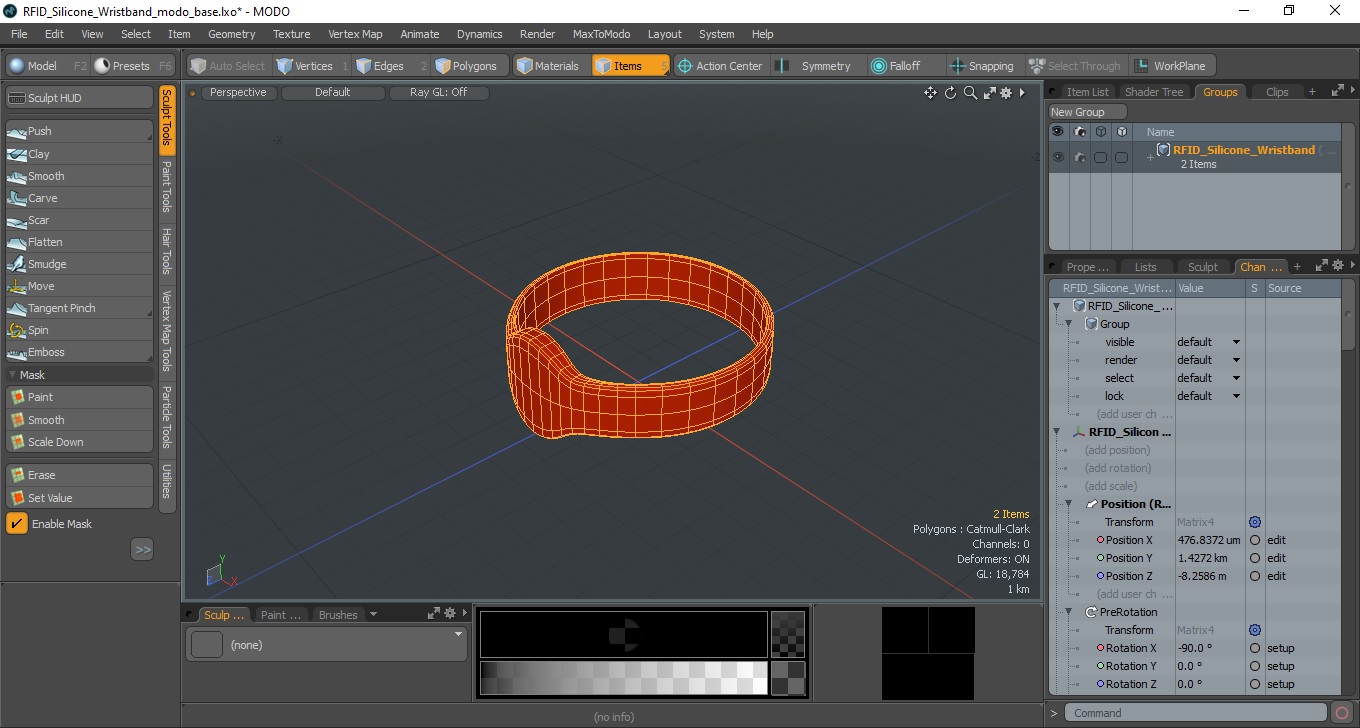
Task: Click the mask Set Value tool
Action: [79, 498]
